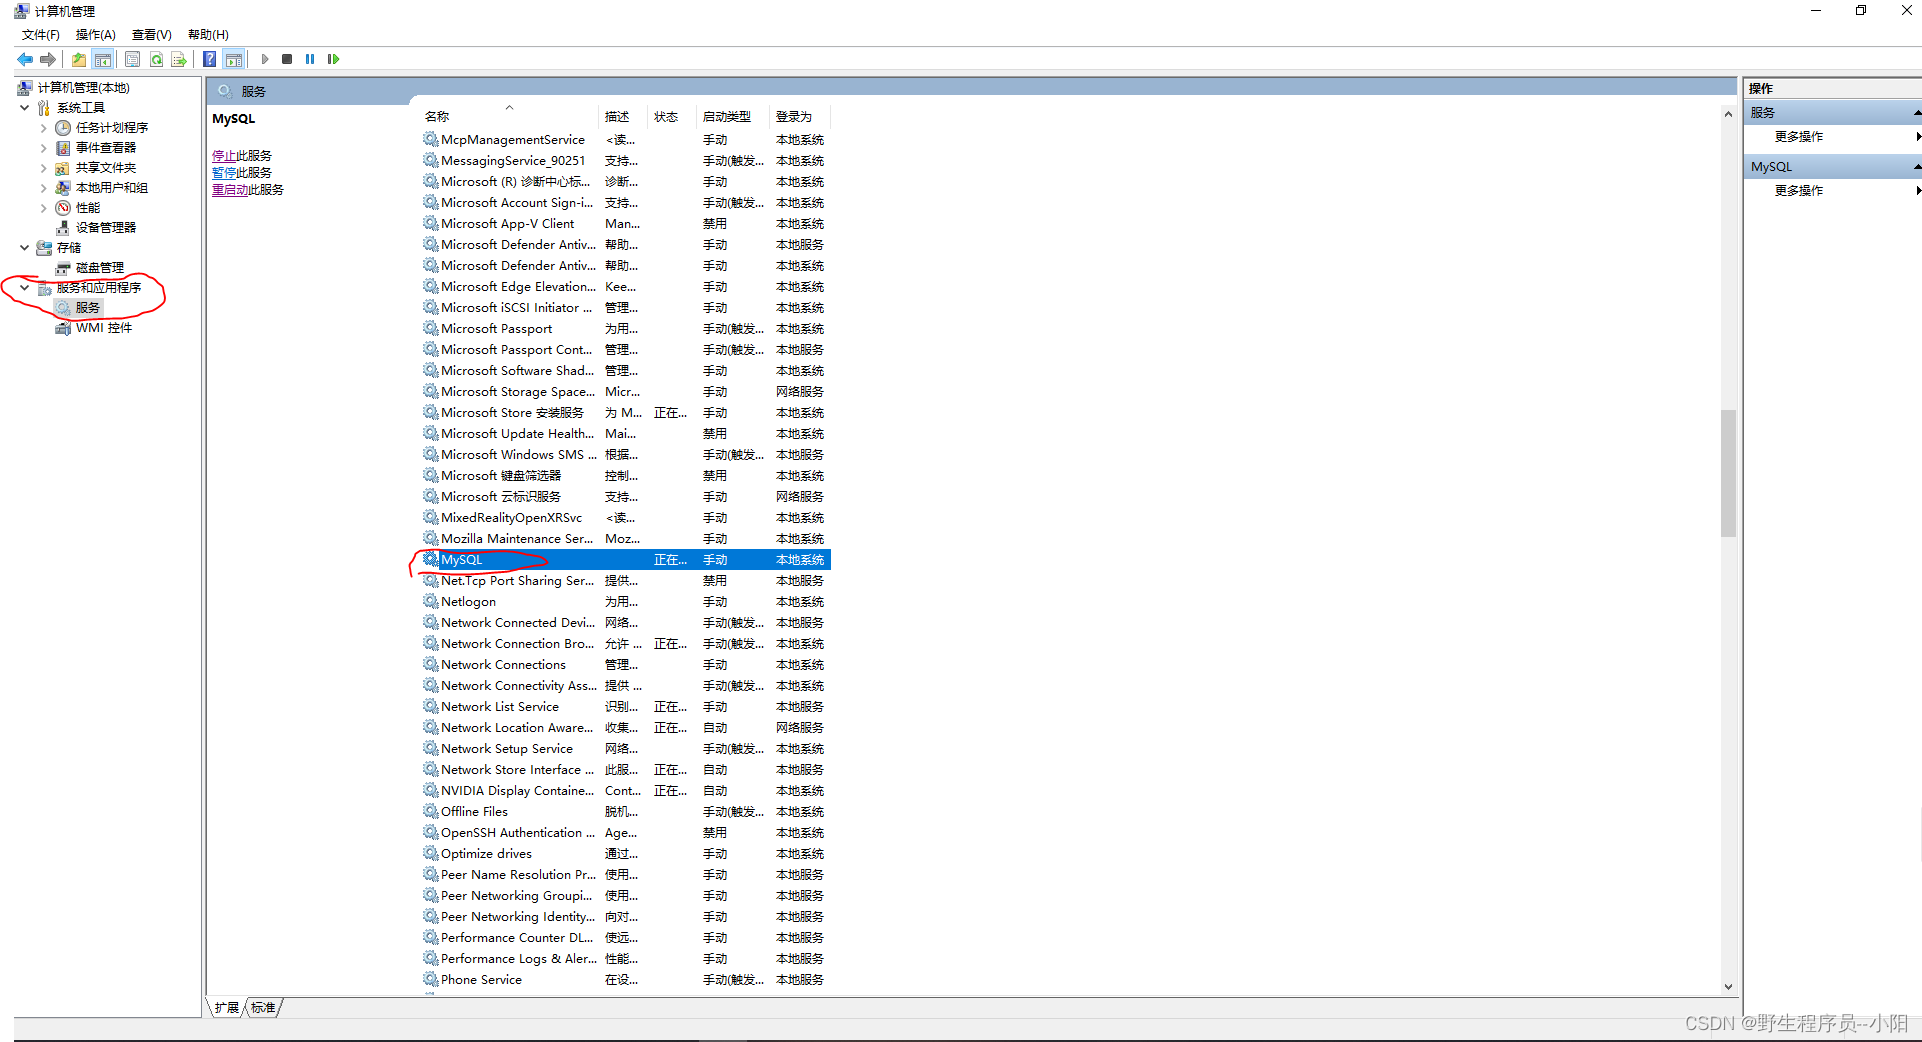
Task: Click the 性能 gauge icon in tree
Action: coord(63,208)
